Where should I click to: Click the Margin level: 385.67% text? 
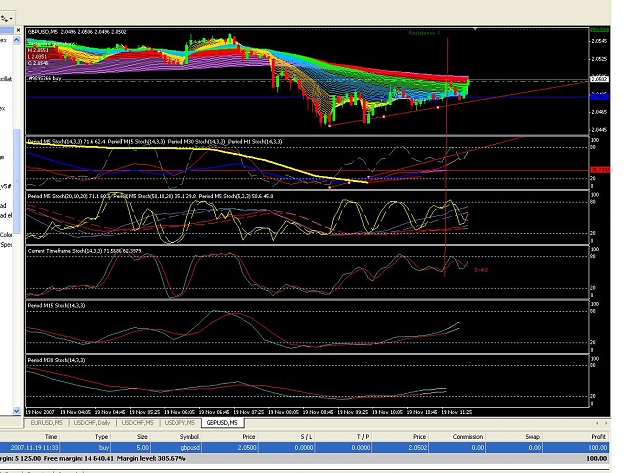click(151, 459)
